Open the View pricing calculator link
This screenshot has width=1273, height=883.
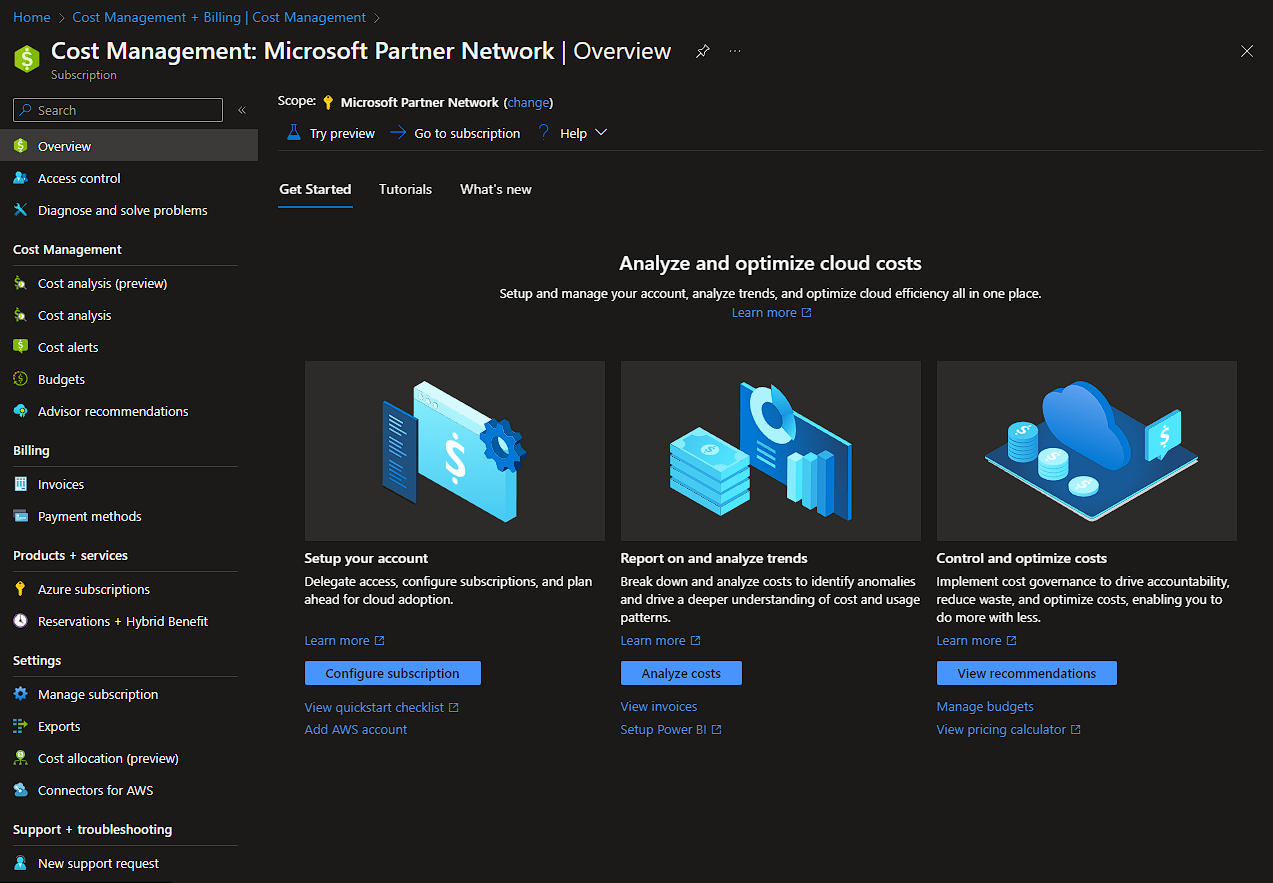pyautogui.click(x=1009, y=729)
